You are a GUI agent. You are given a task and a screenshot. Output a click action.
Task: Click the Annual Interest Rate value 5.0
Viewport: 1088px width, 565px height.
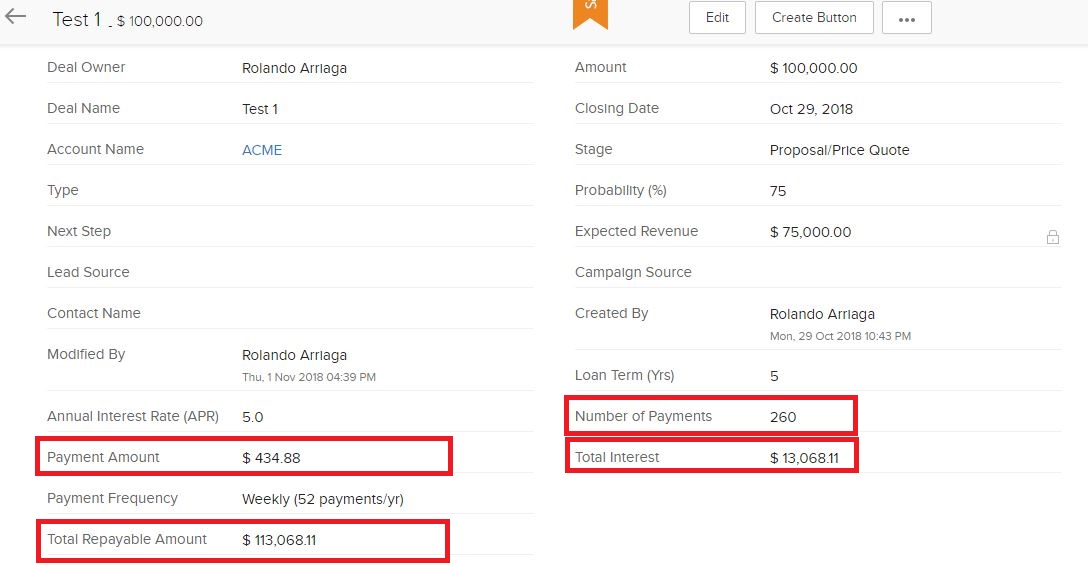pos(252,417)
